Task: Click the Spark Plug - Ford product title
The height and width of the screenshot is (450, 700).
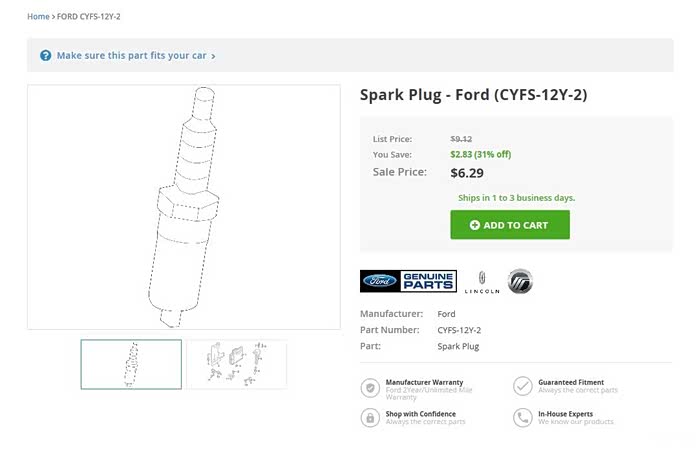Action: [x=473, y=95]
